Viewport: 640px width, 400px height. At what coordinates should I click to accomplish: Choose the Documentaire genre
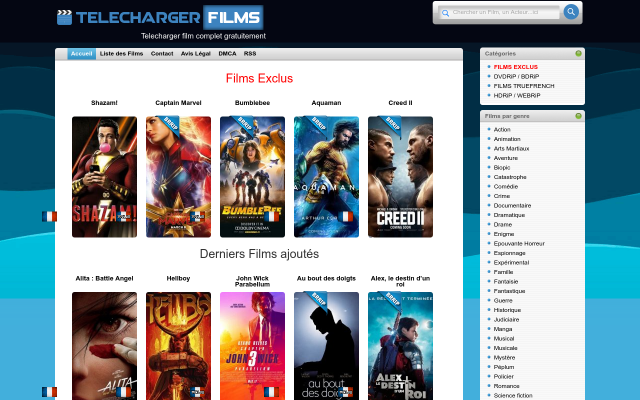tap(512, 206)
